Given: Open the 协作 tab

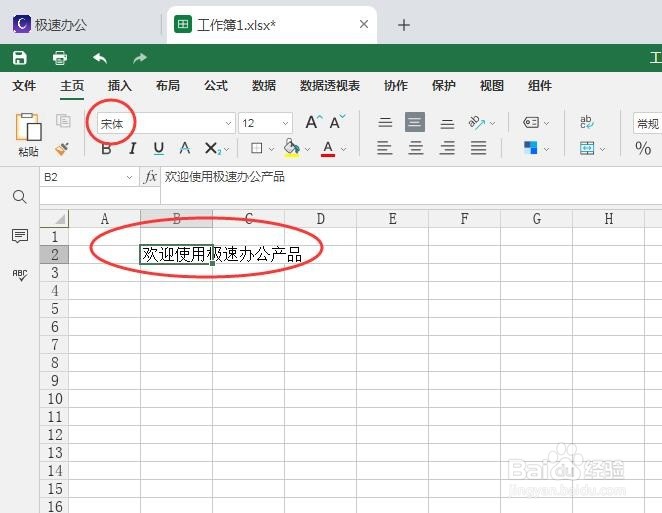Looking at the screenshot, I should 396,86.
